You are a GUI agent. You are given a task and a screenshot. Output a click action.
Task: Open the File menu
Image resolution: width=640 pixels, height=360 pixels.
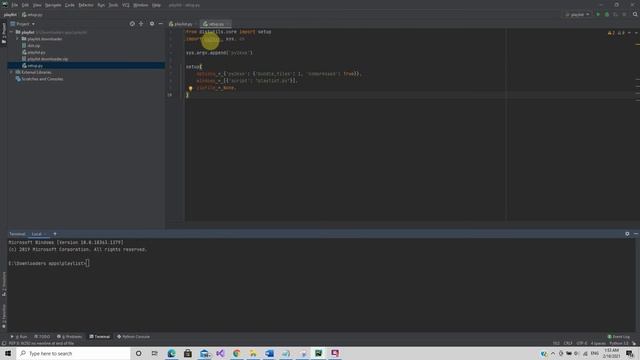click(15, 5)
